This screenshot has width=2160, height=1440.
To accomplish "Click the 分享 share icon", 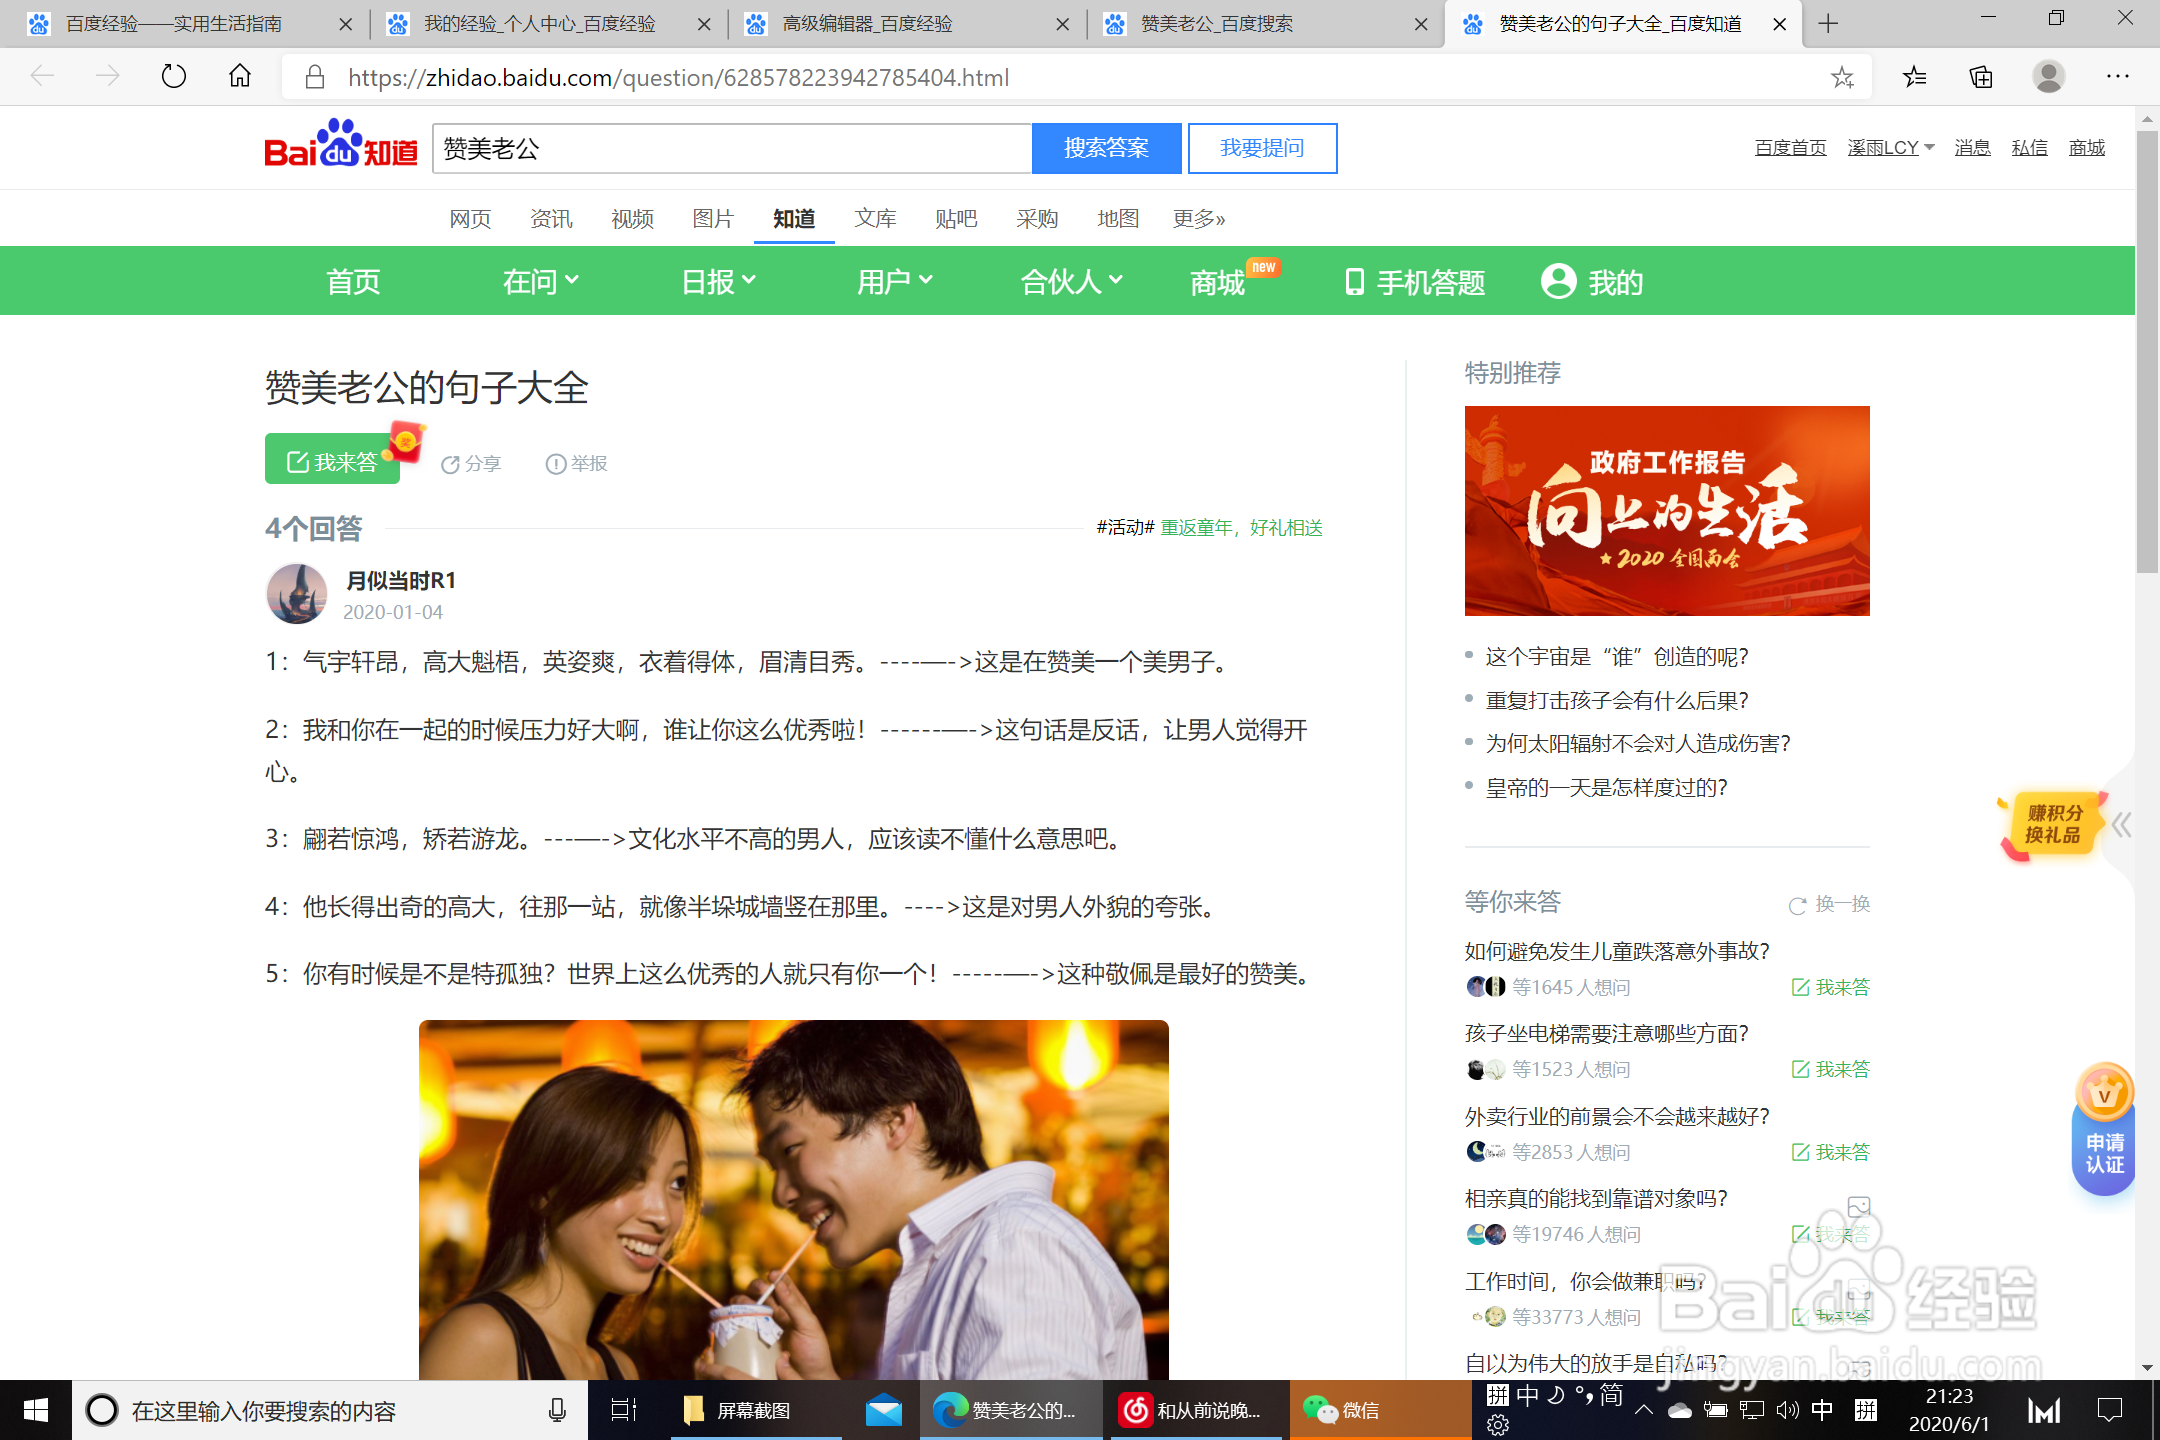I will tap(451, 464).
